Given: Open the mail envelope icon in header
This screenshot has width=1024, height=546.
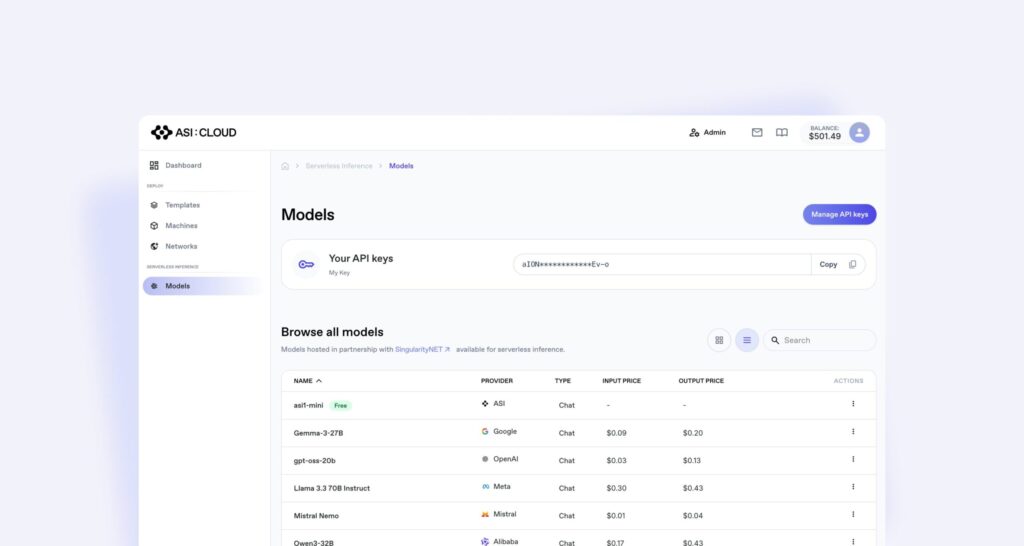Looking at the screenshot, I should click(x=757, y=132).
